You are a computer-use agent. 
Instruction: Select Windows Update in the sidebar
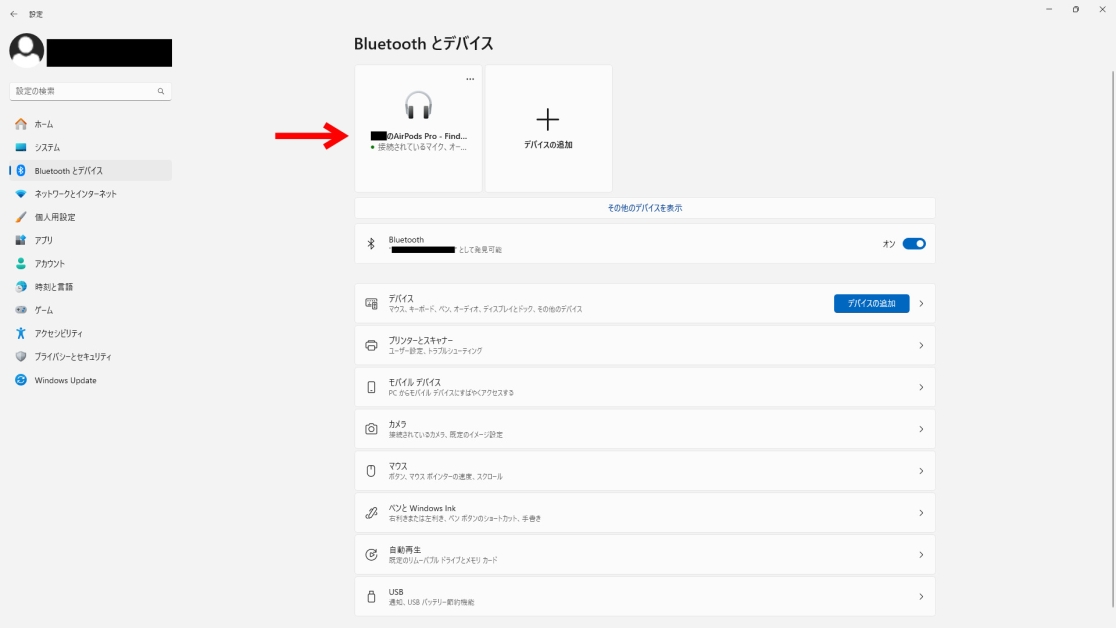(x=65, y=380)
